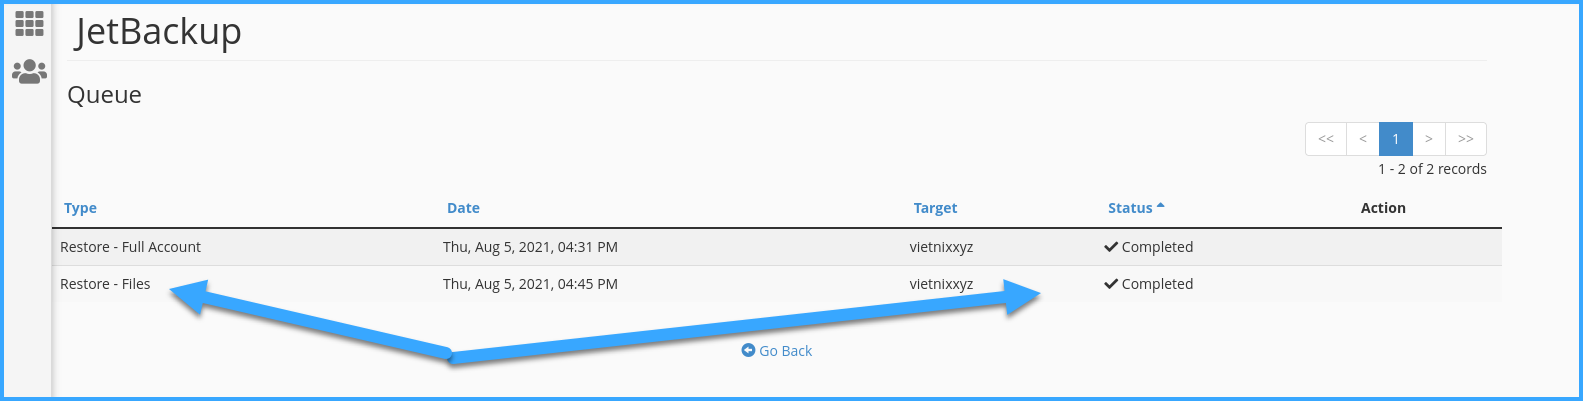Click checkmark icon for Restore - Full Account
The height and width of the screenshot is (401, 1583).
(x=1111, y=247)
